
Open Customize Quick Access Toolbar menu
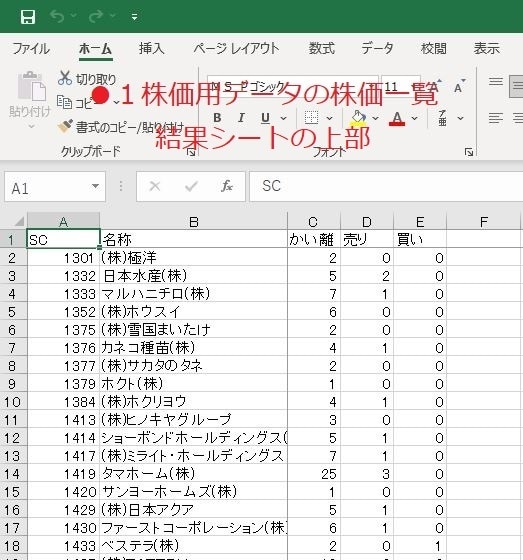pos(135,17)
